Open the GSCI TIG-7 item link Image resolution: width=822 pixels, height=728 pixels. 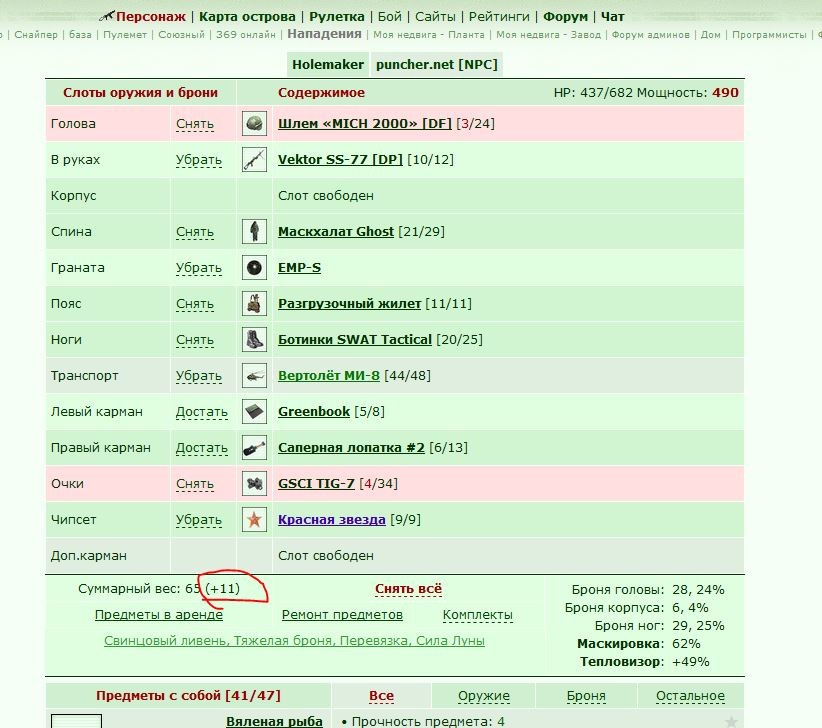316,484
